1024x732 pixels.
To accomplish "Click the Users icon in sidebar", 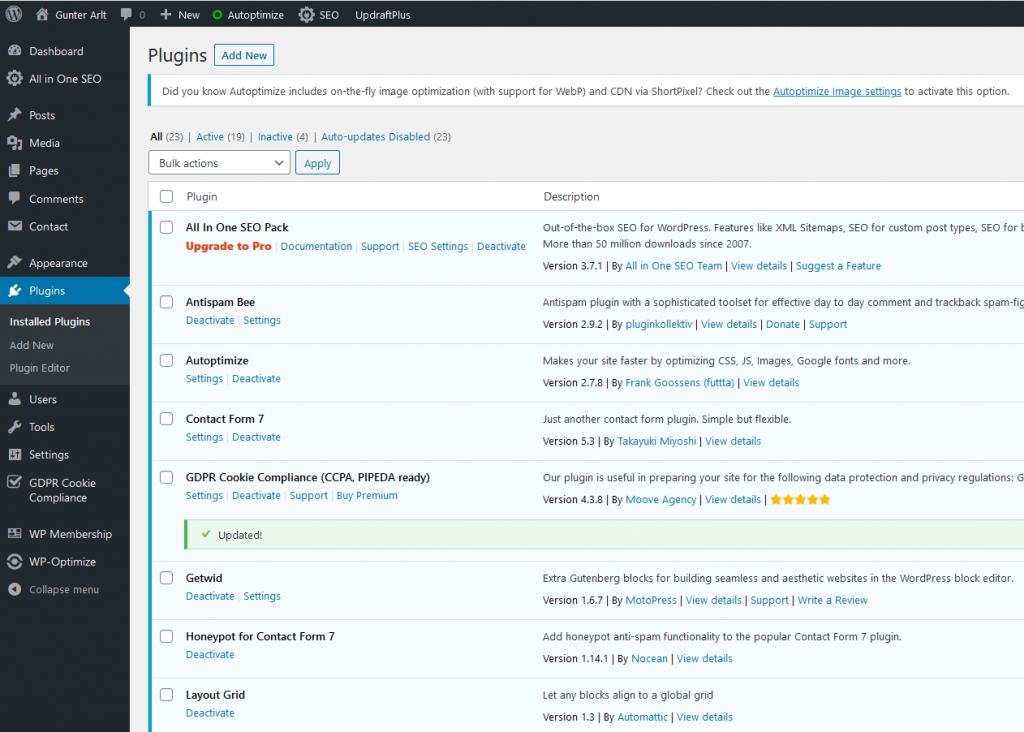I will 14,399.
